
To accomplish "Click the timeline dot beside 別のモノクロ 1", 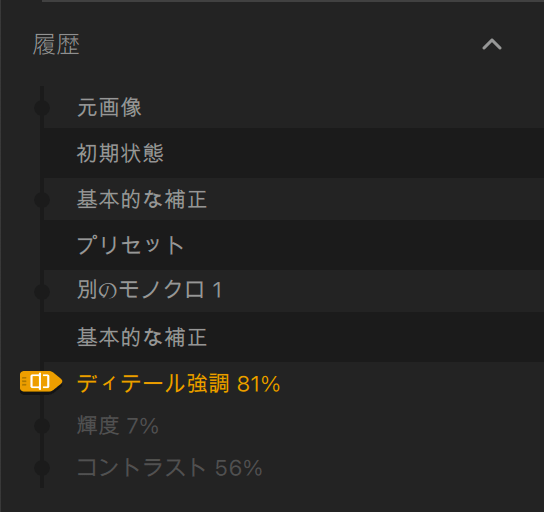I will point(42,291).
